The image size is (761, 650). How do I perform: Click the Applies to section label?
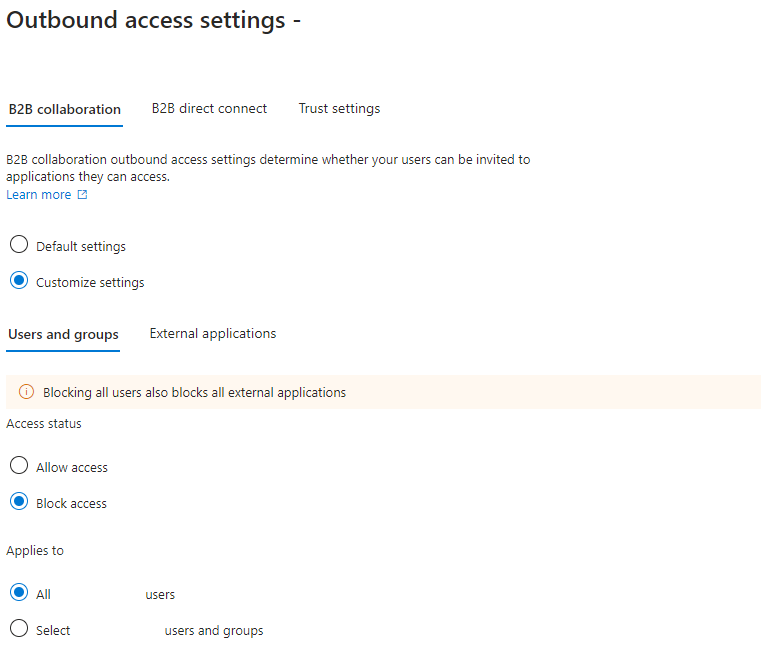35,551
